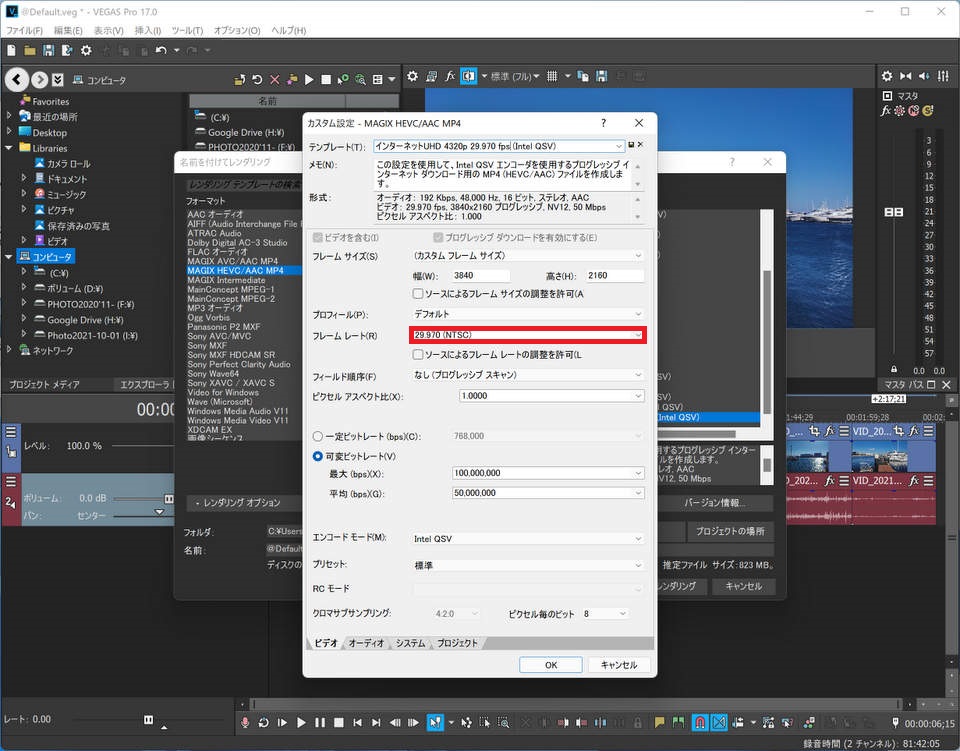Click the explorer back arrow button

[x=16, y=80]
